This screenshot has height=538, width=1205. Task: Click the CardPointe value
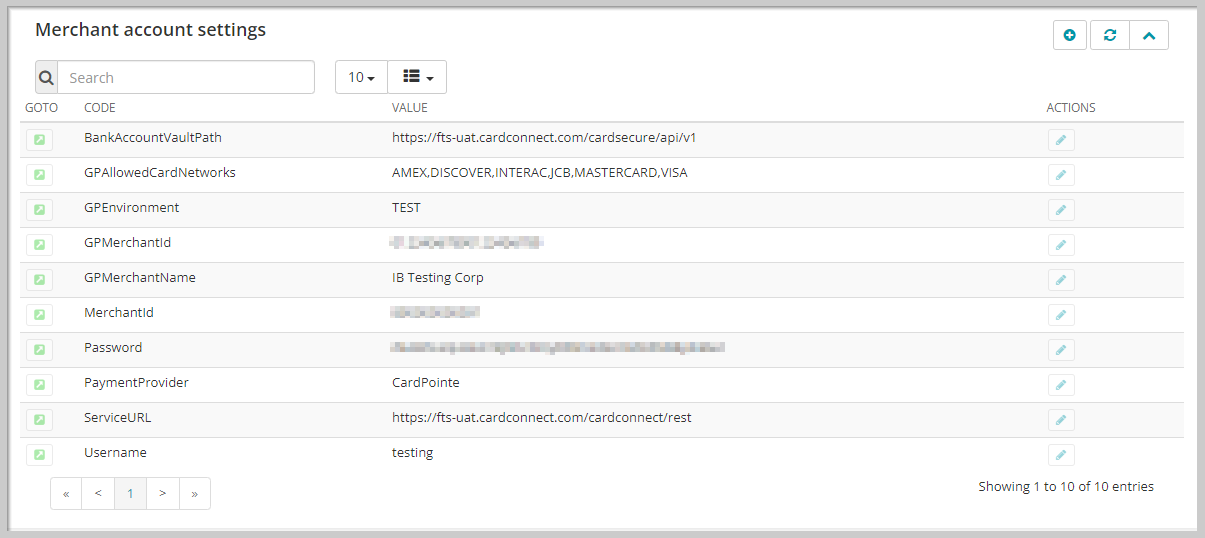(426, 382)
